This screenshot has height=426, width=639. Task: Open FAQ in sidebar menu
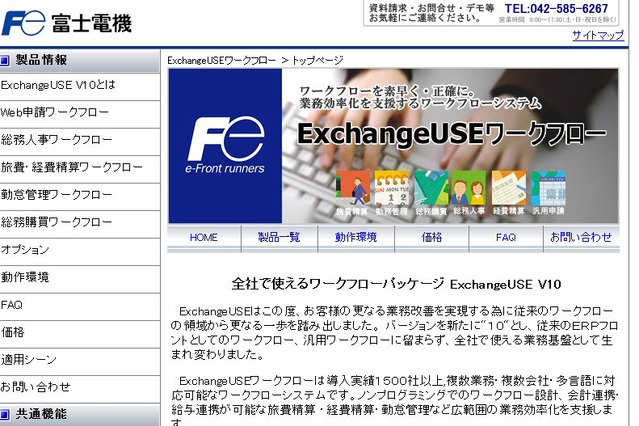point(80,305)
